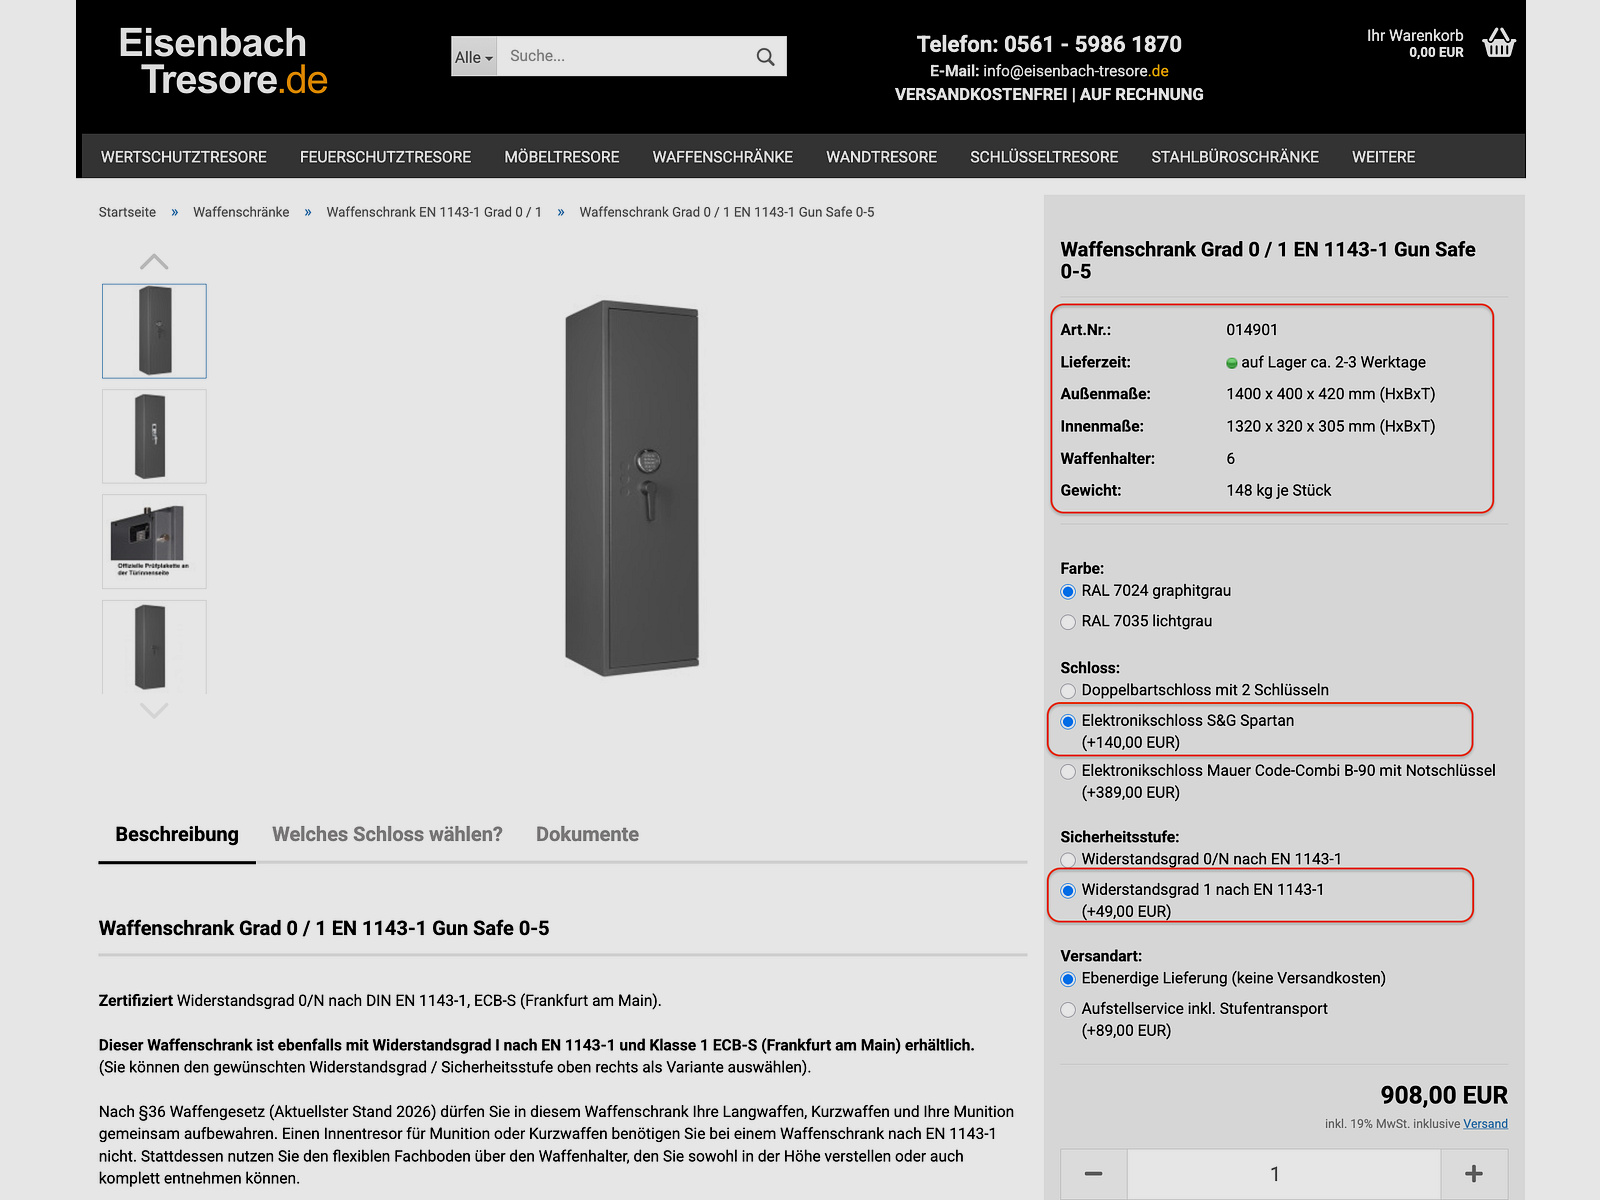The image size is (1600, 1200).
Task: Select Aufstellservice inkl. Stufentransport option
Action: (x=1068, y=1010)
